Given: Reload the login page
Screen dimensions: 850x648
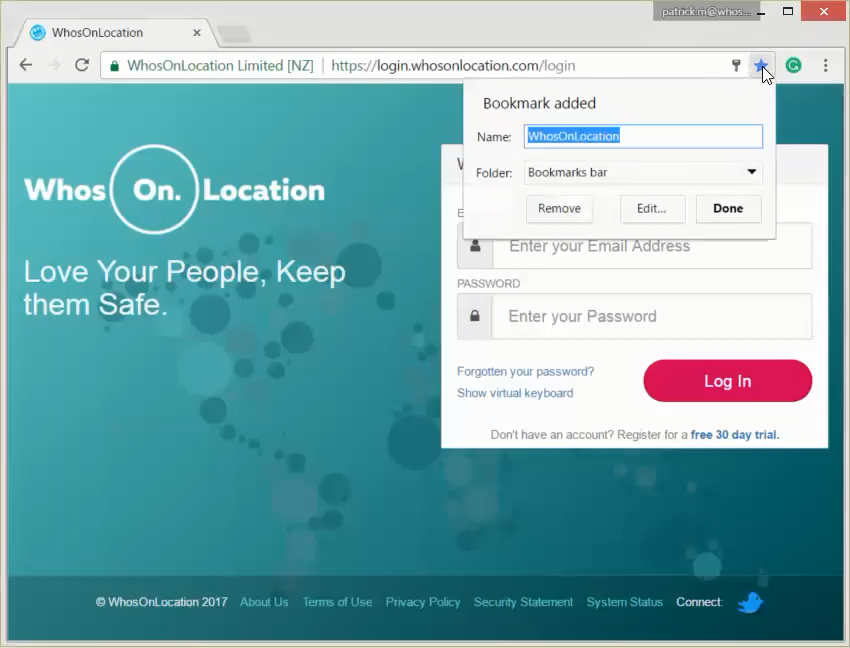Looking at the screenshot, I should pyautogui.click(x=82, y=65).
